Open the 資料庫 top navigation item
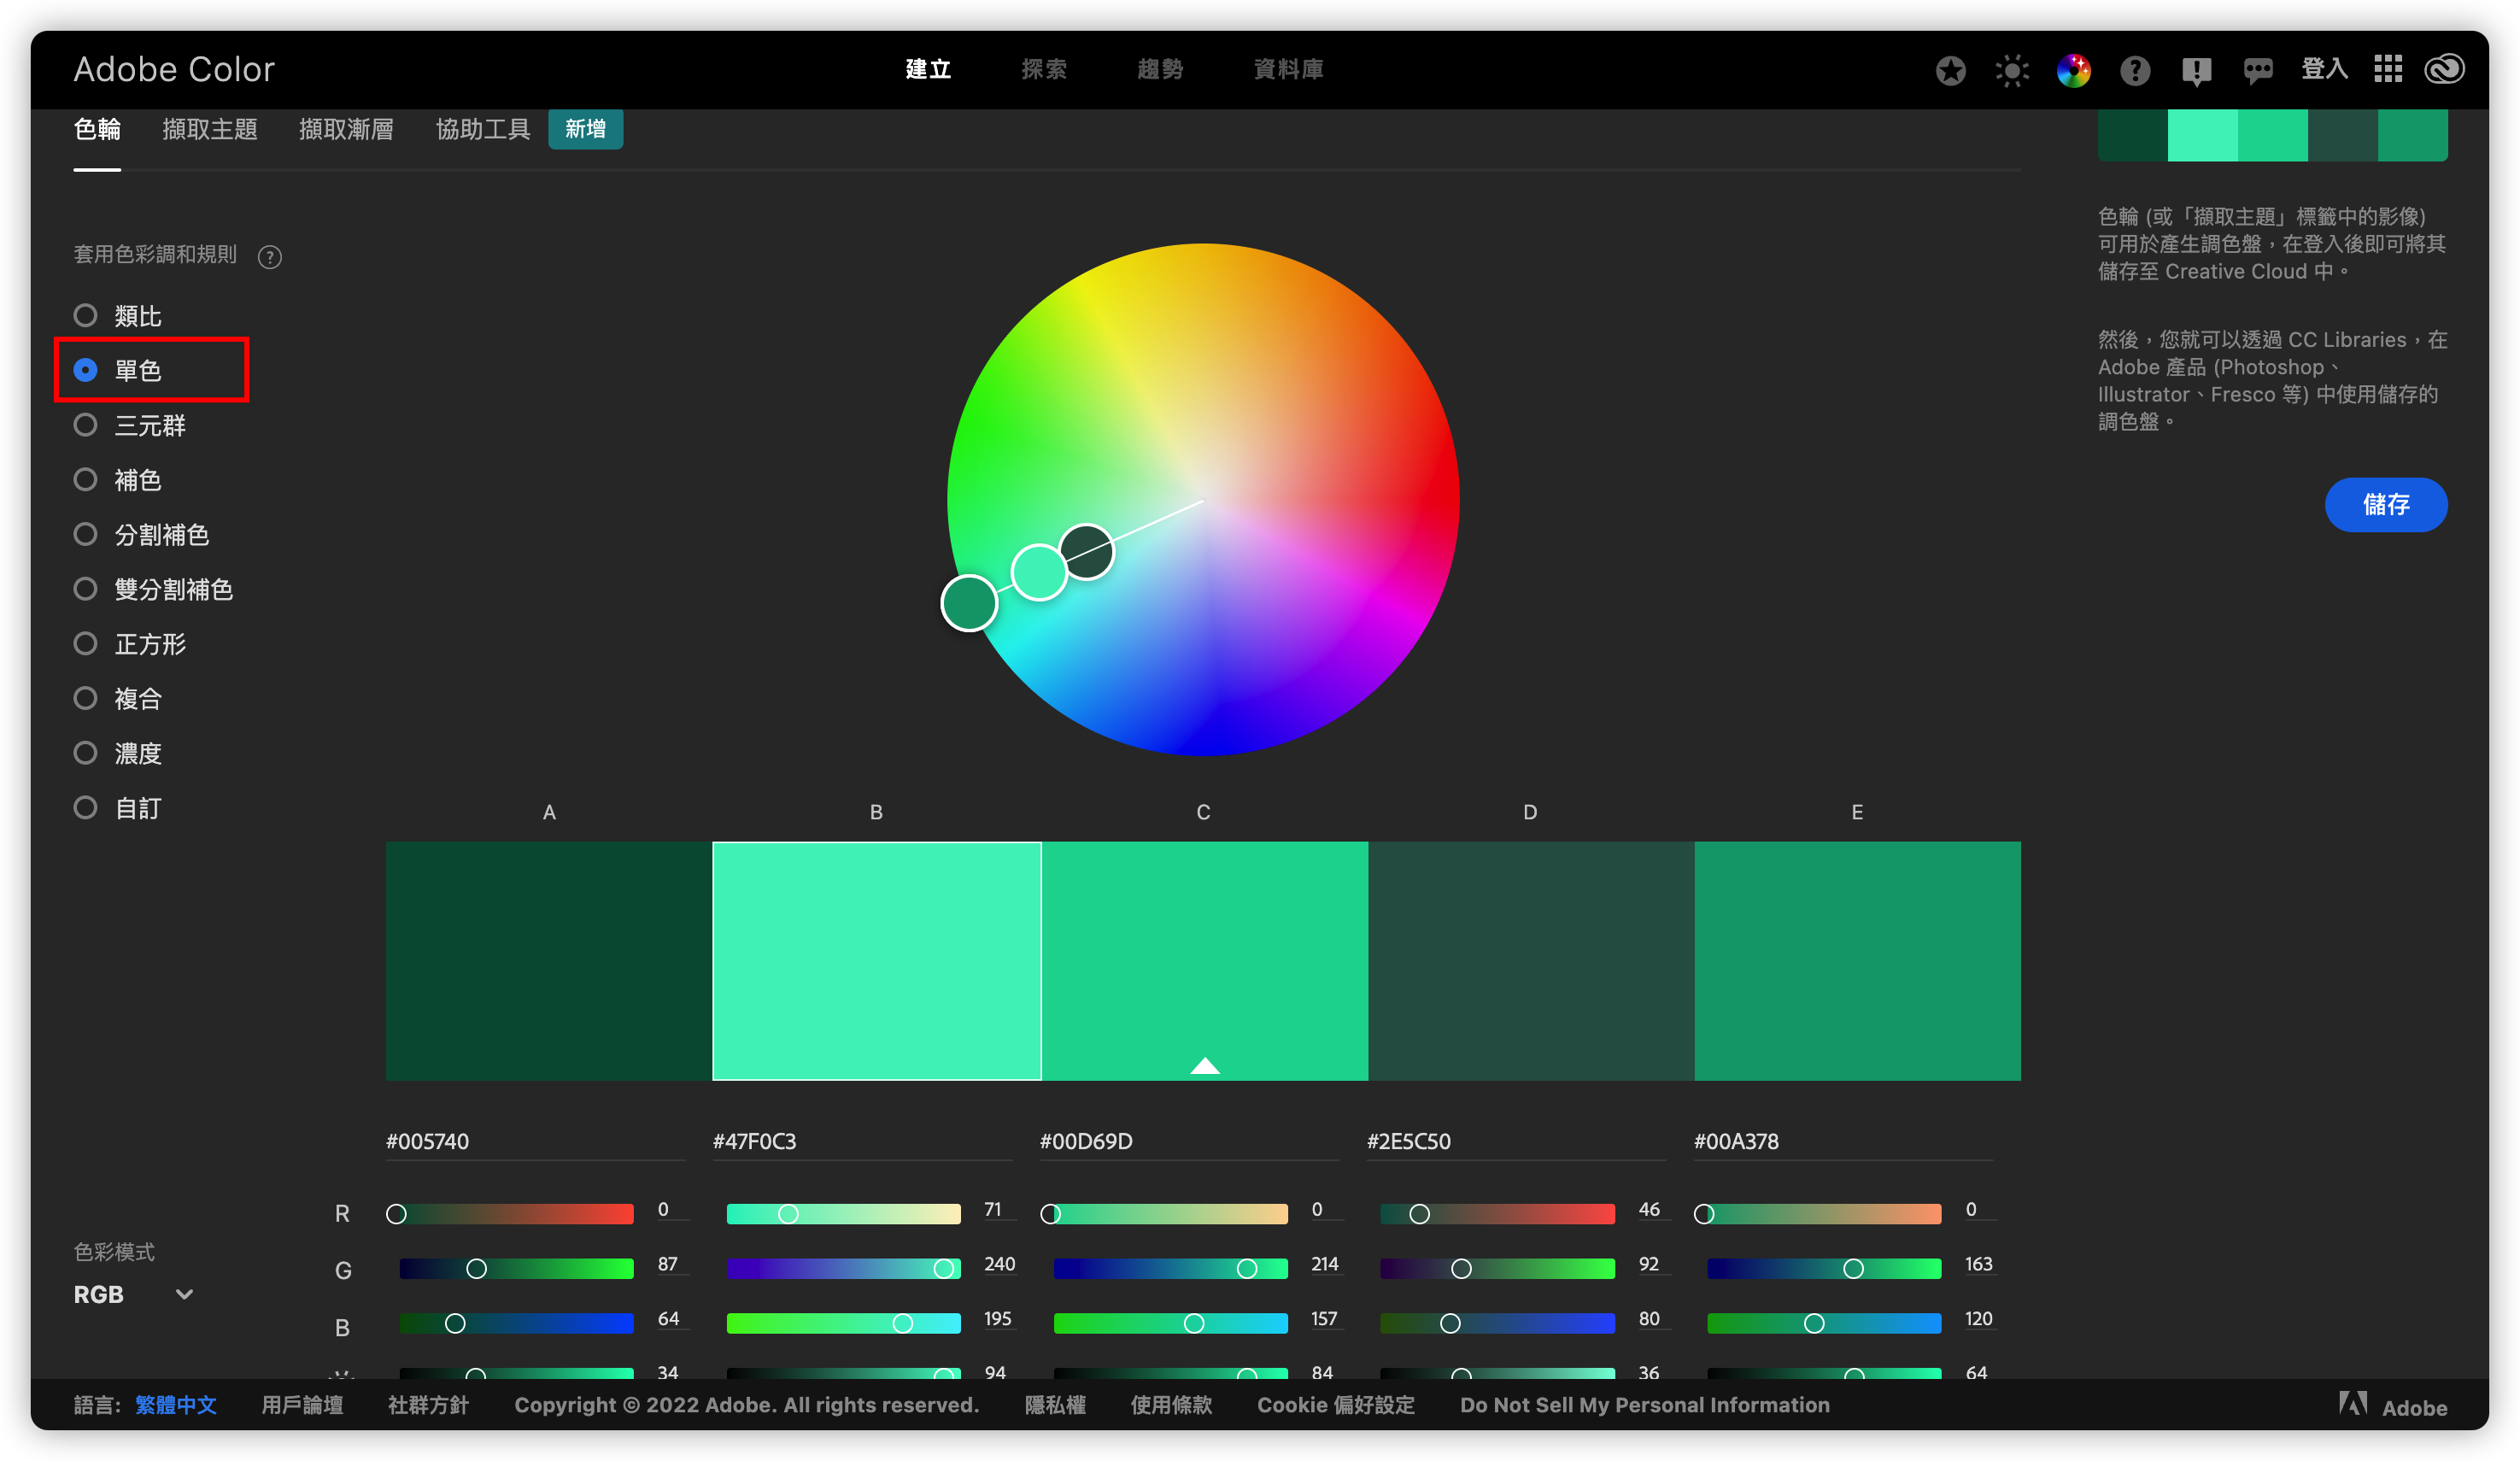Image resolution: width=2520 pixels, height=1461 pixels. [1288, 69]
